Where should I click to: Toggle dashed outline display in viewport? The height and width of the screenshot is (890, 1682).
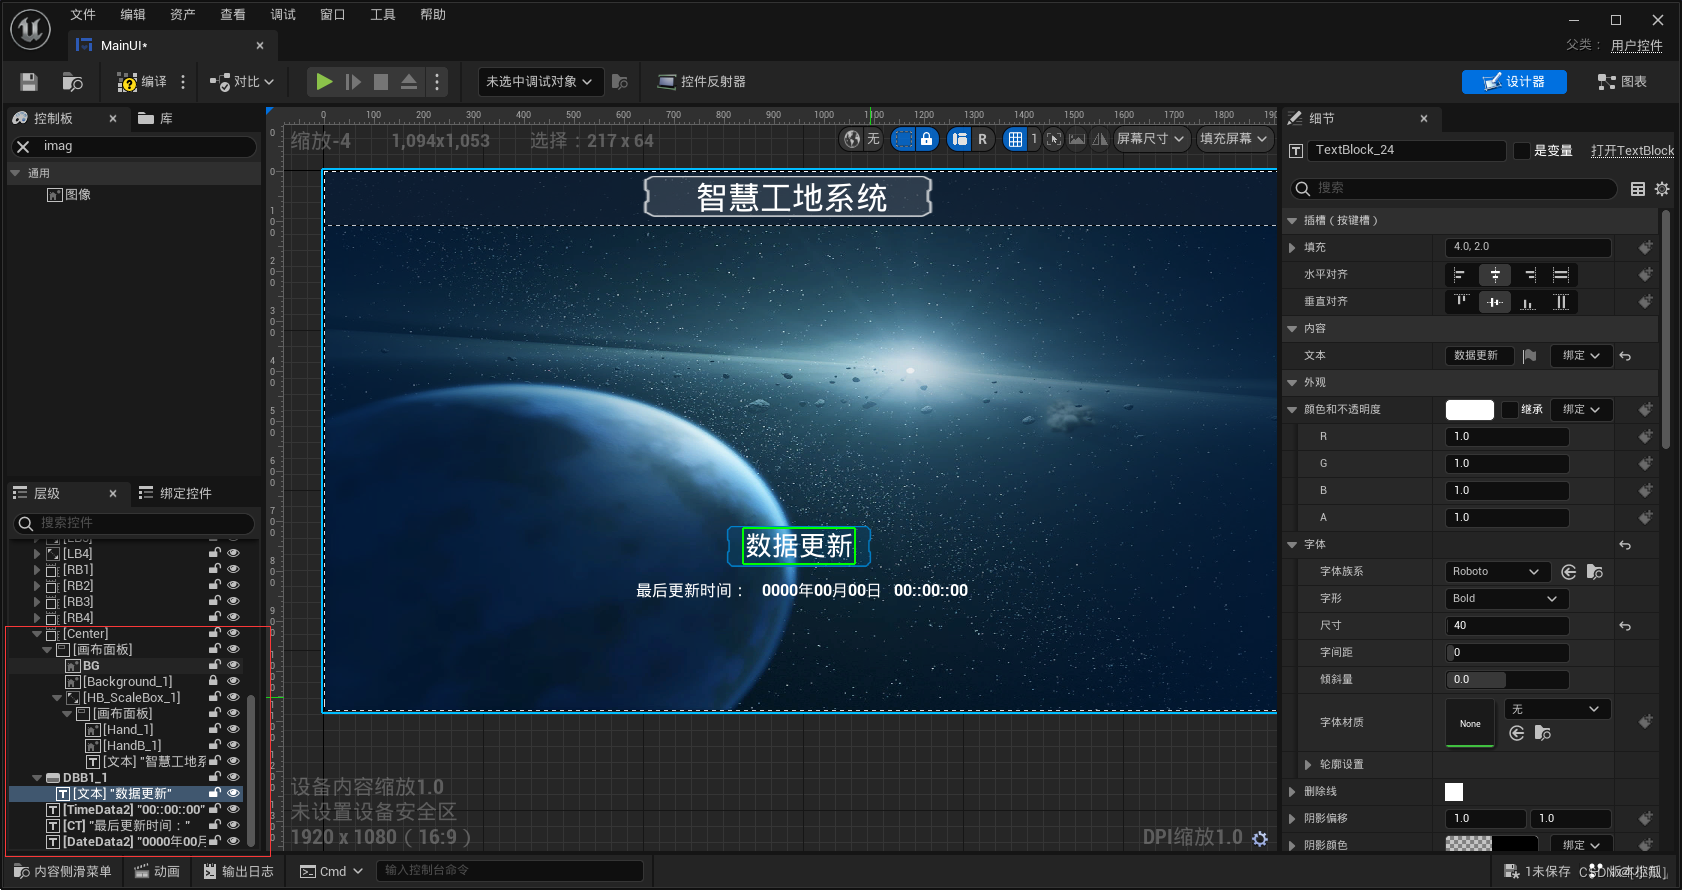[904, 139]
